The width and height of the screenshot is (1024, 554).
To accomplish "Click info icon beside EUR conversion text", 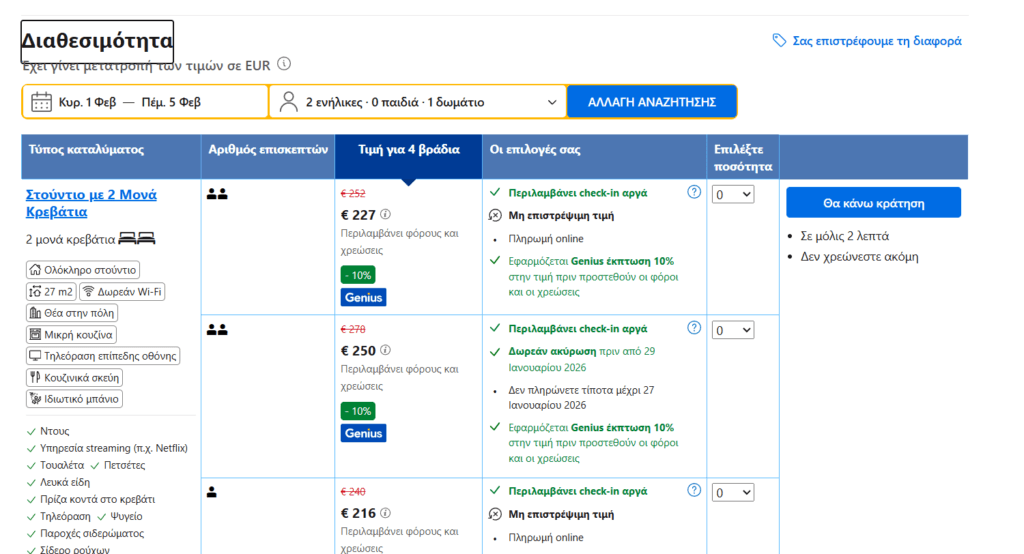I will [284, 64].
